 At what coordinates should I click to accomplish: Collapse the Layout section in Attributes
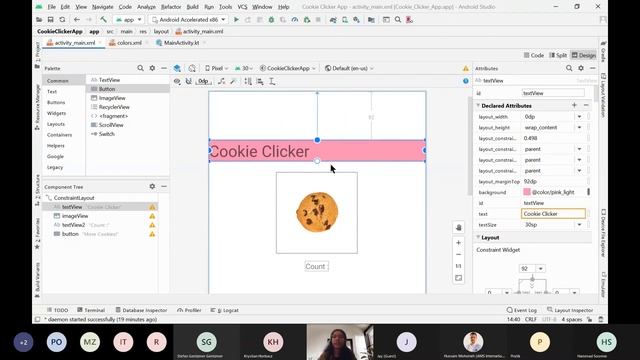pyautogui.click(x=478, y=237)
